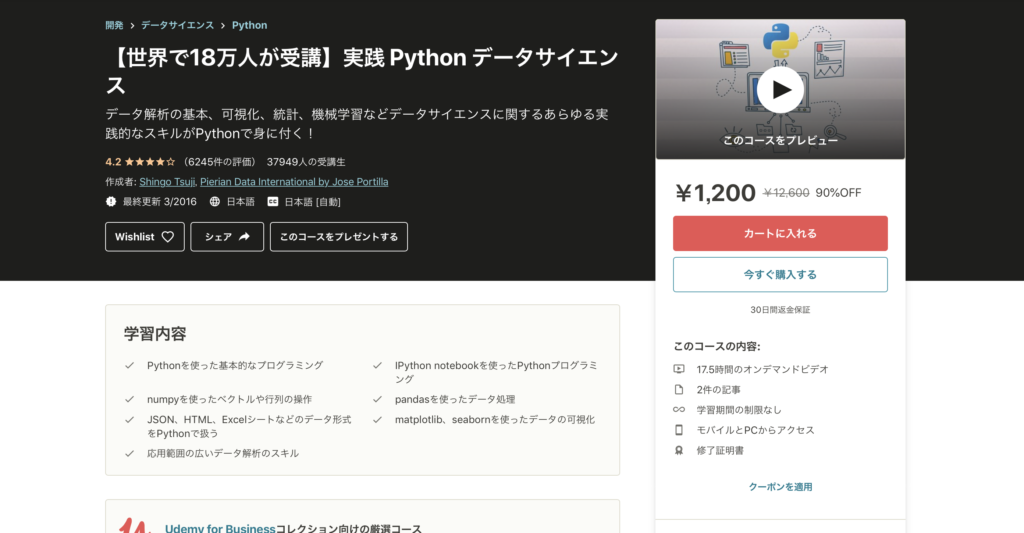Click the article document icon
Viewport: 1024px width, 533px height.
tap(679, 389)
